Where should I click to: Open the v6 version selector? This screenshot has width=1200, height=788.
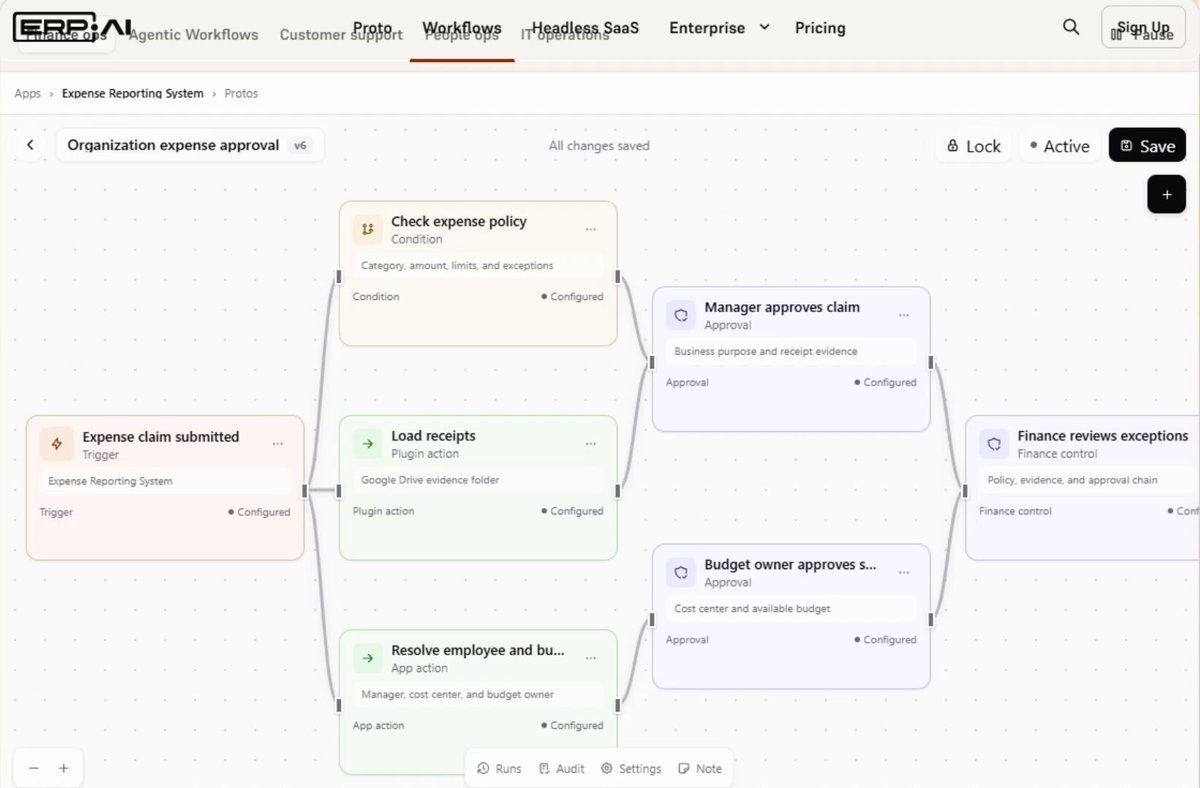tap(300, 145)
